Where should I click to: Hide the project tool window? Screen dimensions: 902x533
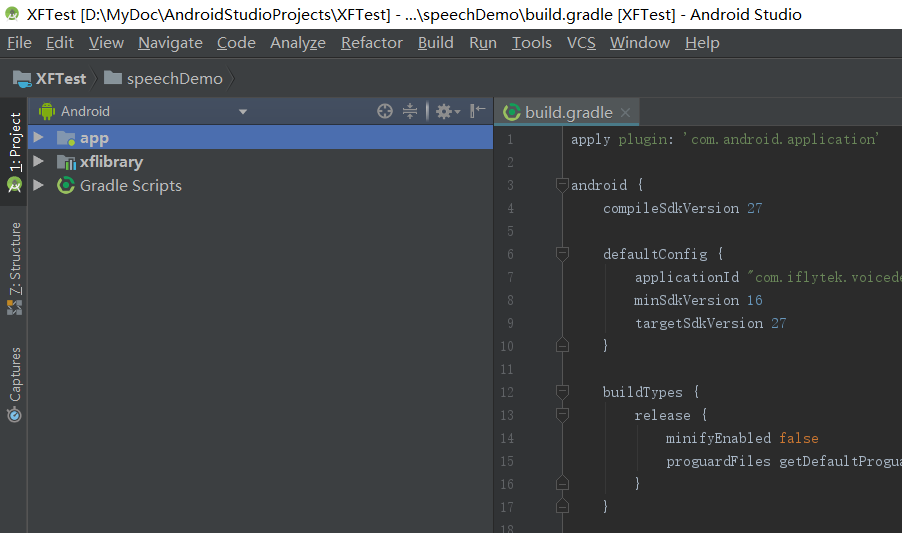(477, 111)
